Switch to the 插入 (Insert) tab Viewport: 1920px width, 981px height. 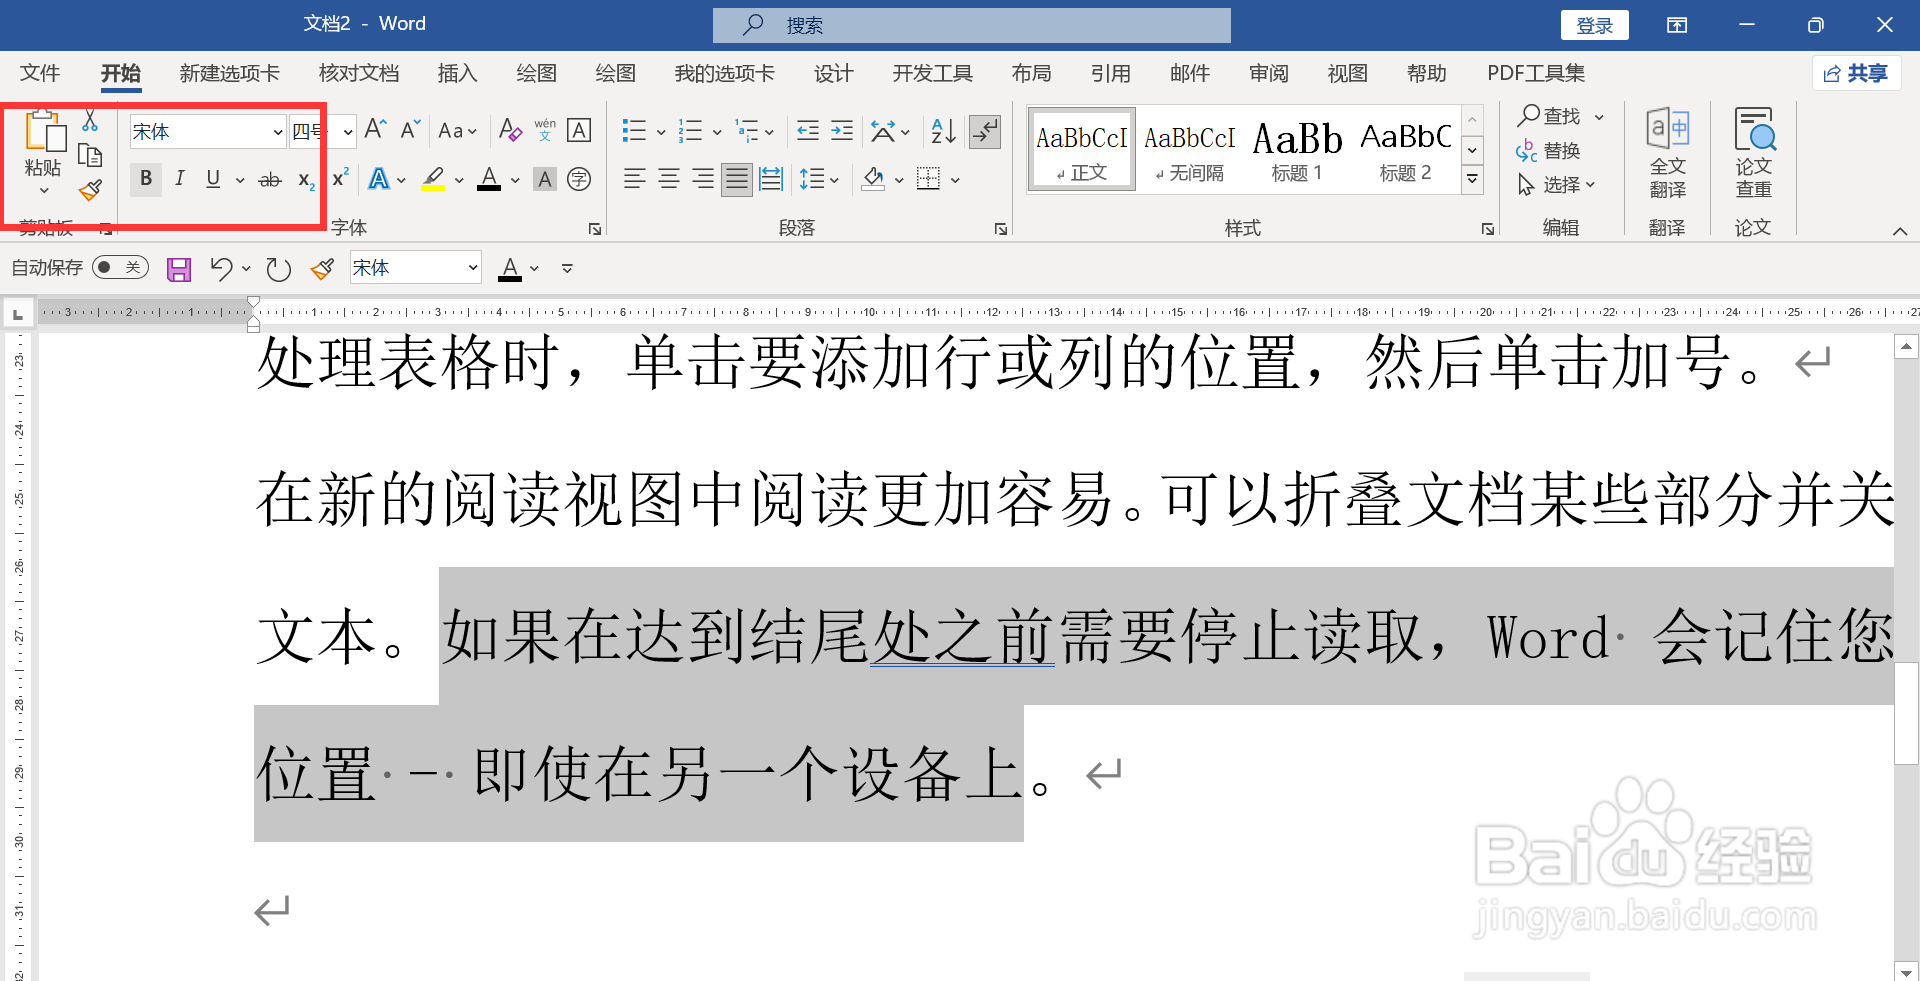pos(458,73)
